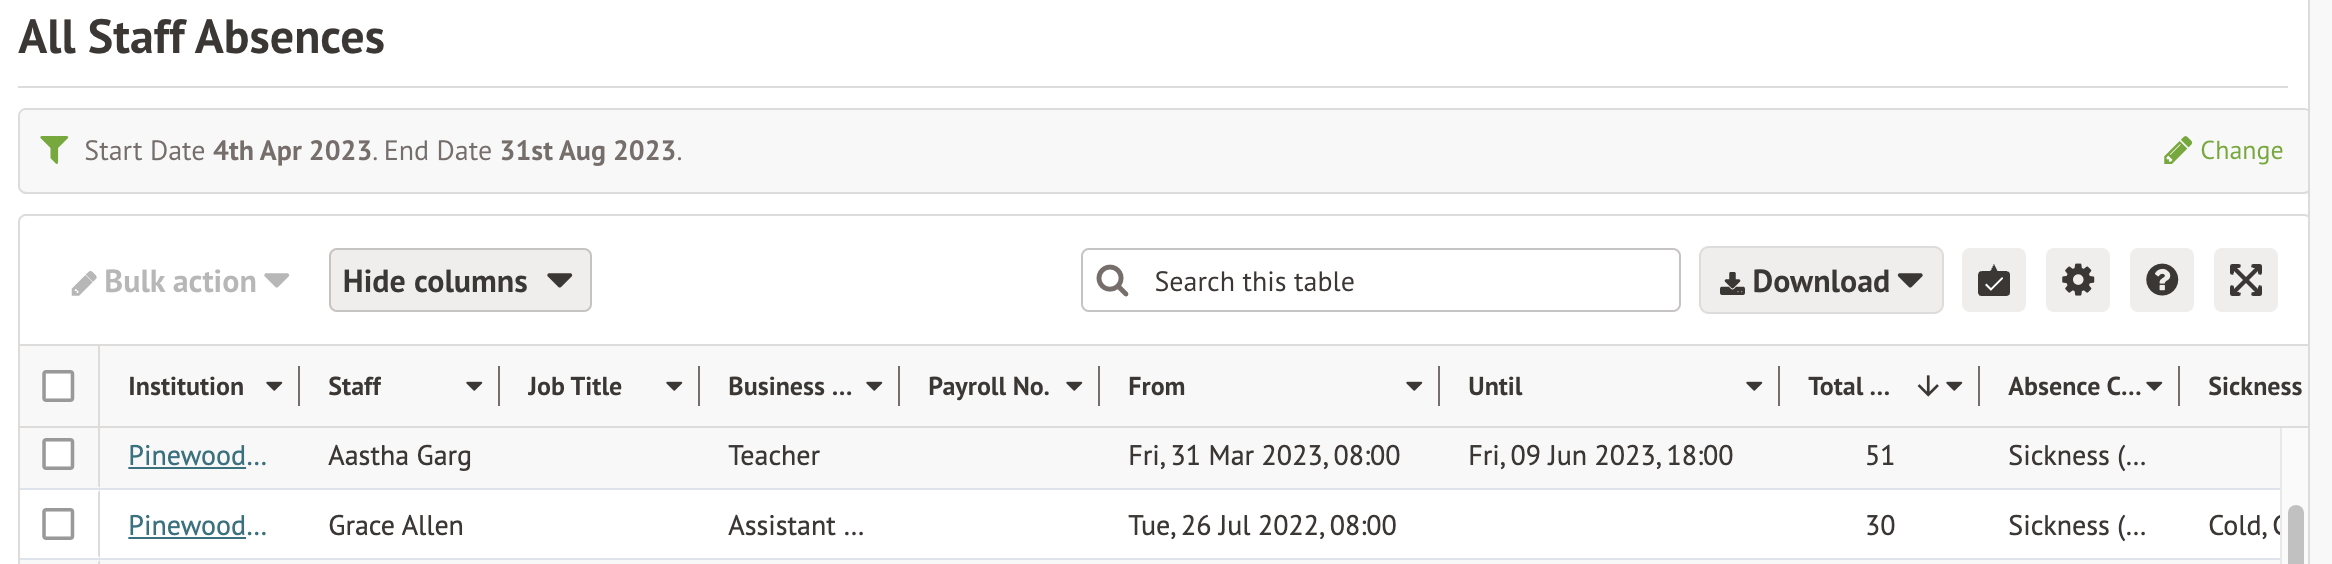
Task: Click the Search this table field
Action: tap(1400, 281)
